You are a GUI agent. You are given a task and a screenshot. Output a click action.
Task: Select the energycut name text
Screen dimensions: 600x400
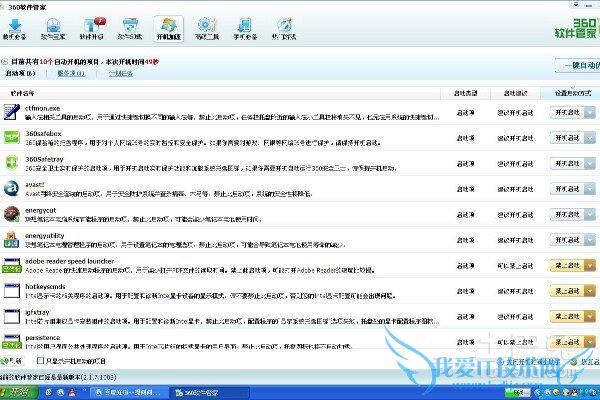pyautogui.click(x=41, y=210)
